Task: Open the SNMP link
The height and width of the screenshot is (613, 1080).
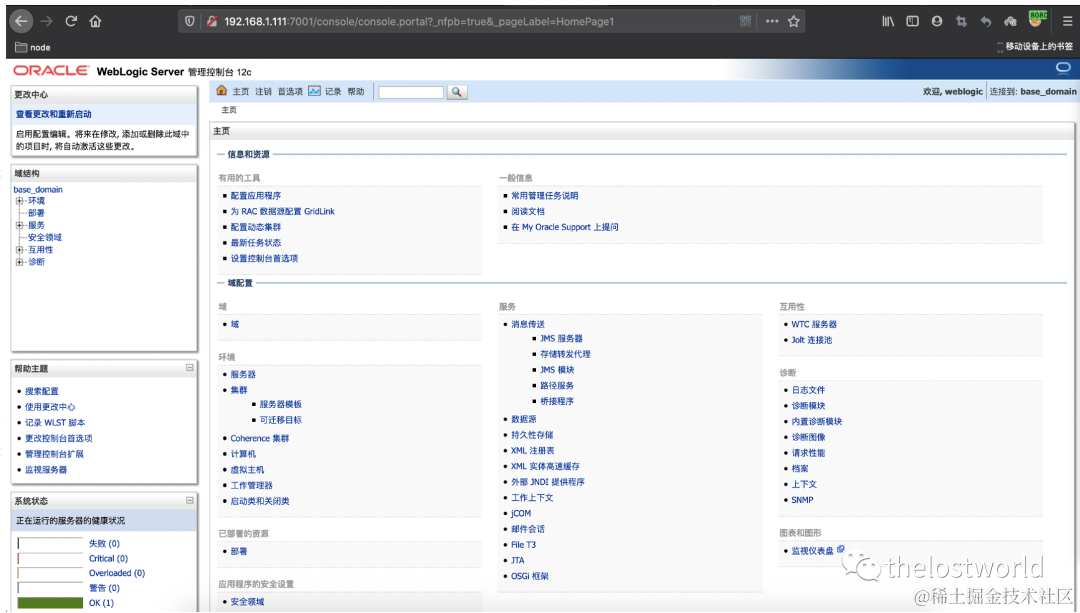Action: tap(802, 500)
